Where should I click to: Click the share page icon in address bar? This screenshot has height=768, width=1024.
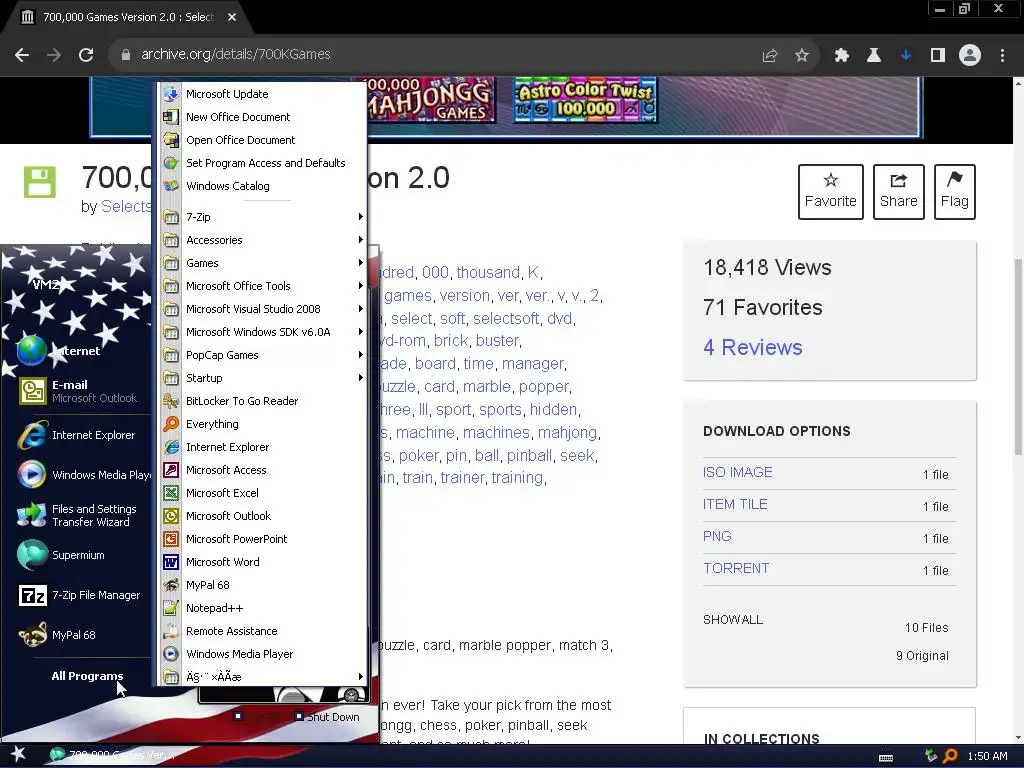[x=770, y=56]
